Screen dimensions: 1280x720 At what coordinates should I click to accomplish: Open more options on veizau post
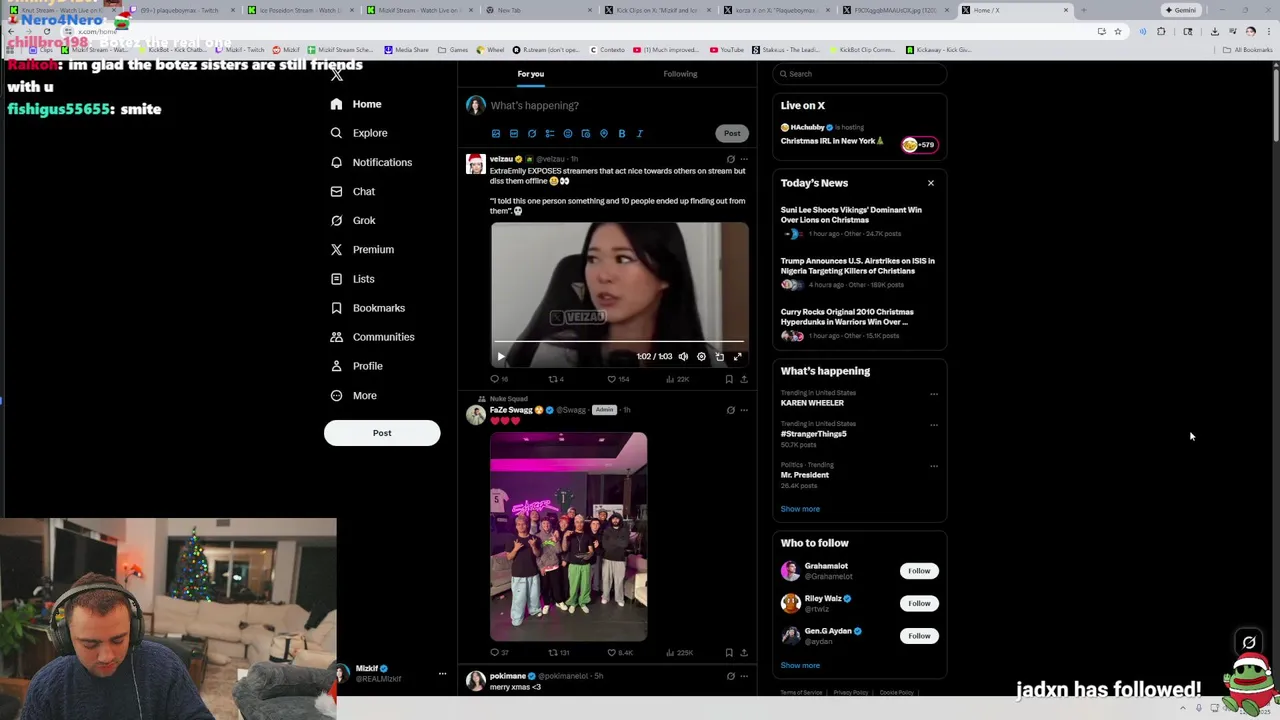pyautogui.click(x=744, y=159)
